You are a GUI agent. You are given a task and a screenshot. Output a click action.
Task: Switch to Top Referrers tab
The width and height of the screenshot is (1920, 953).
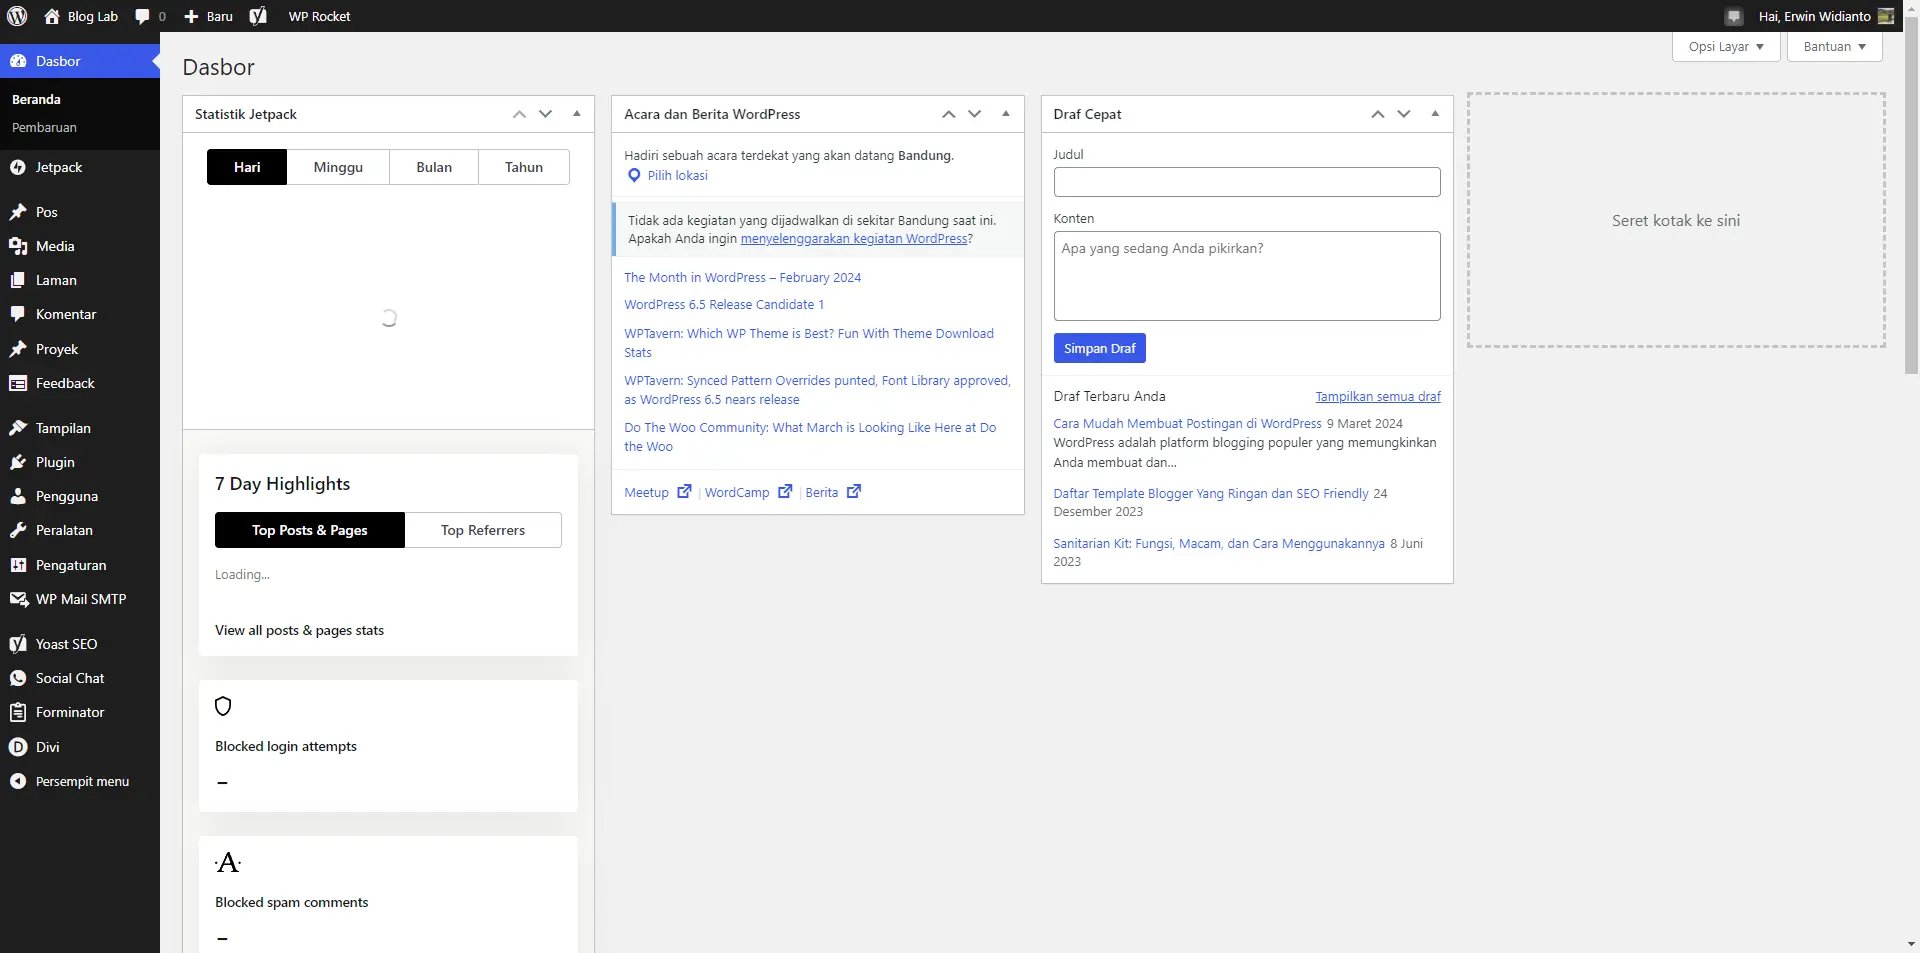(483, 530)
